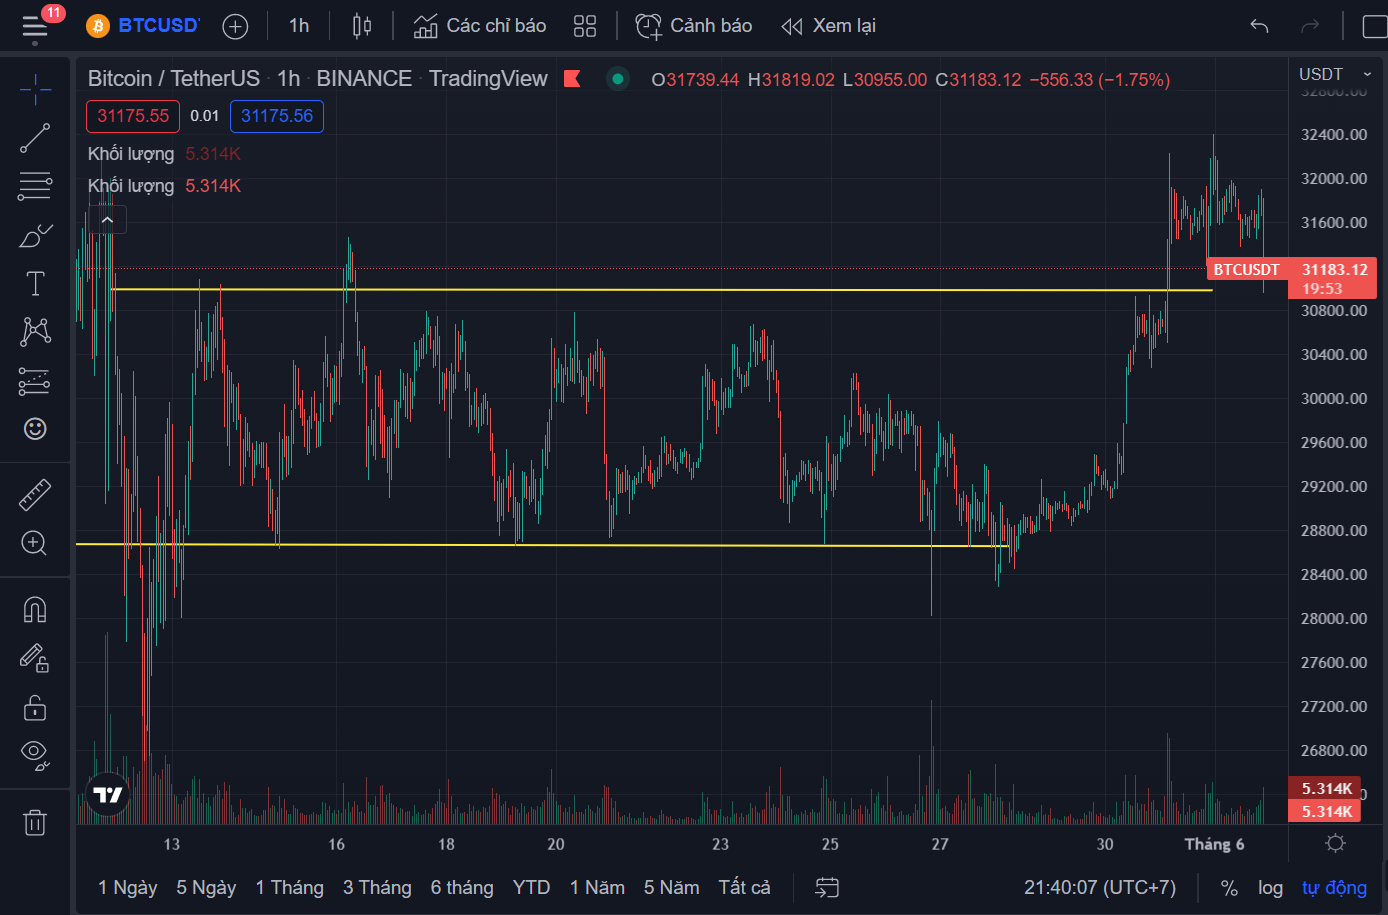Select the brush drawing tool
This screenshot has height=915, width=1388.
[x=35, y=235]
